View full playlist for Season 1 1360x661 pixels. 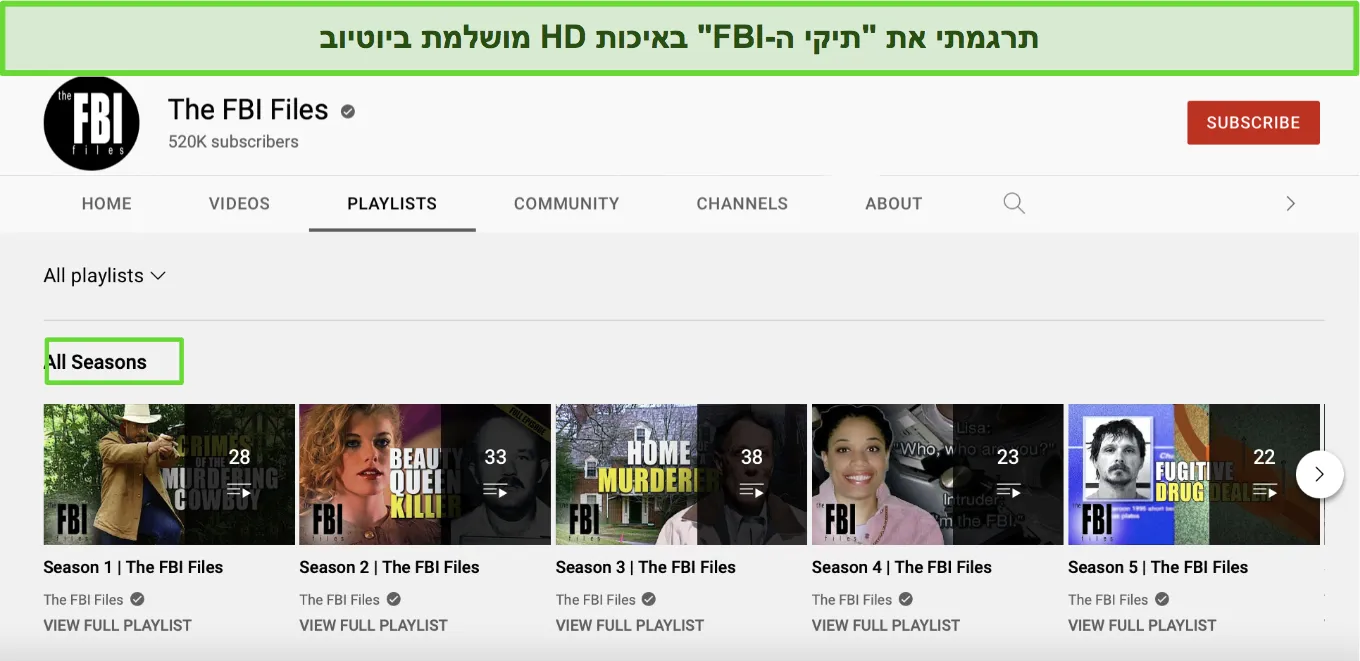click(x=117, y=625)
